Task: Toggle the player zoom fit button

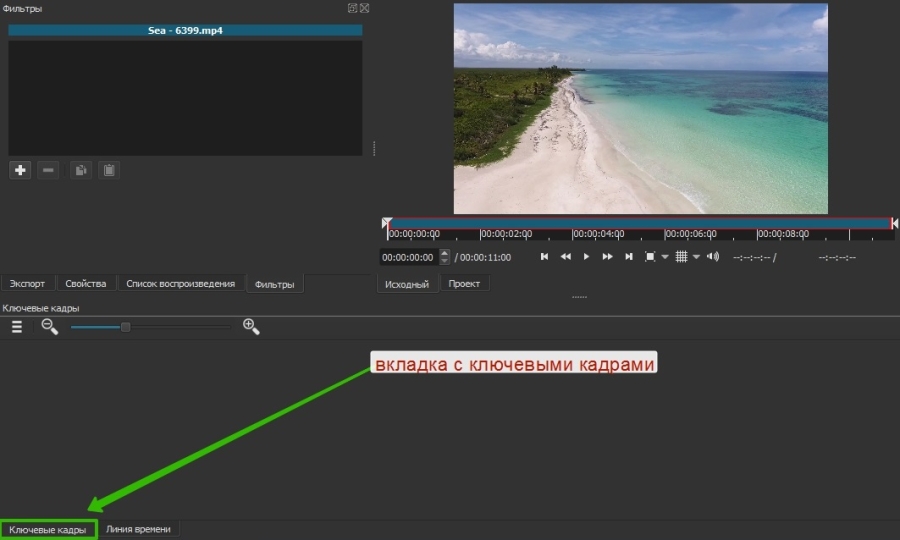Action: coord(650,257)
